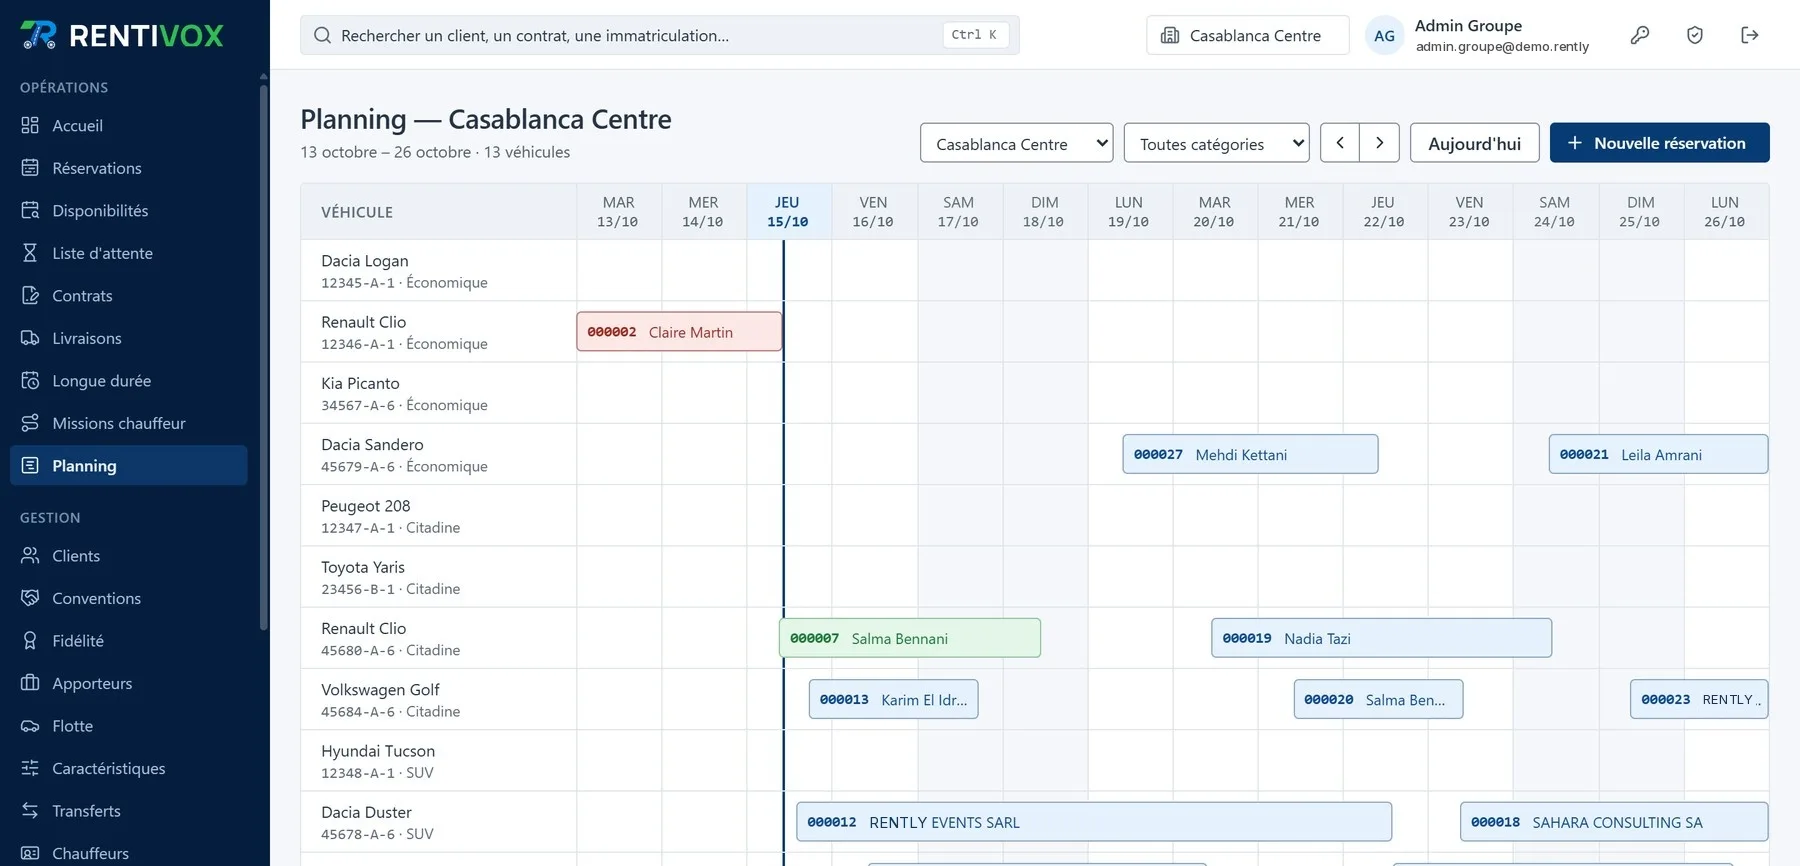Viewport: 1800px width, 866px height.
Task: Open reservation 000027 Mehdi Kettani
Action: point(1250,454)
